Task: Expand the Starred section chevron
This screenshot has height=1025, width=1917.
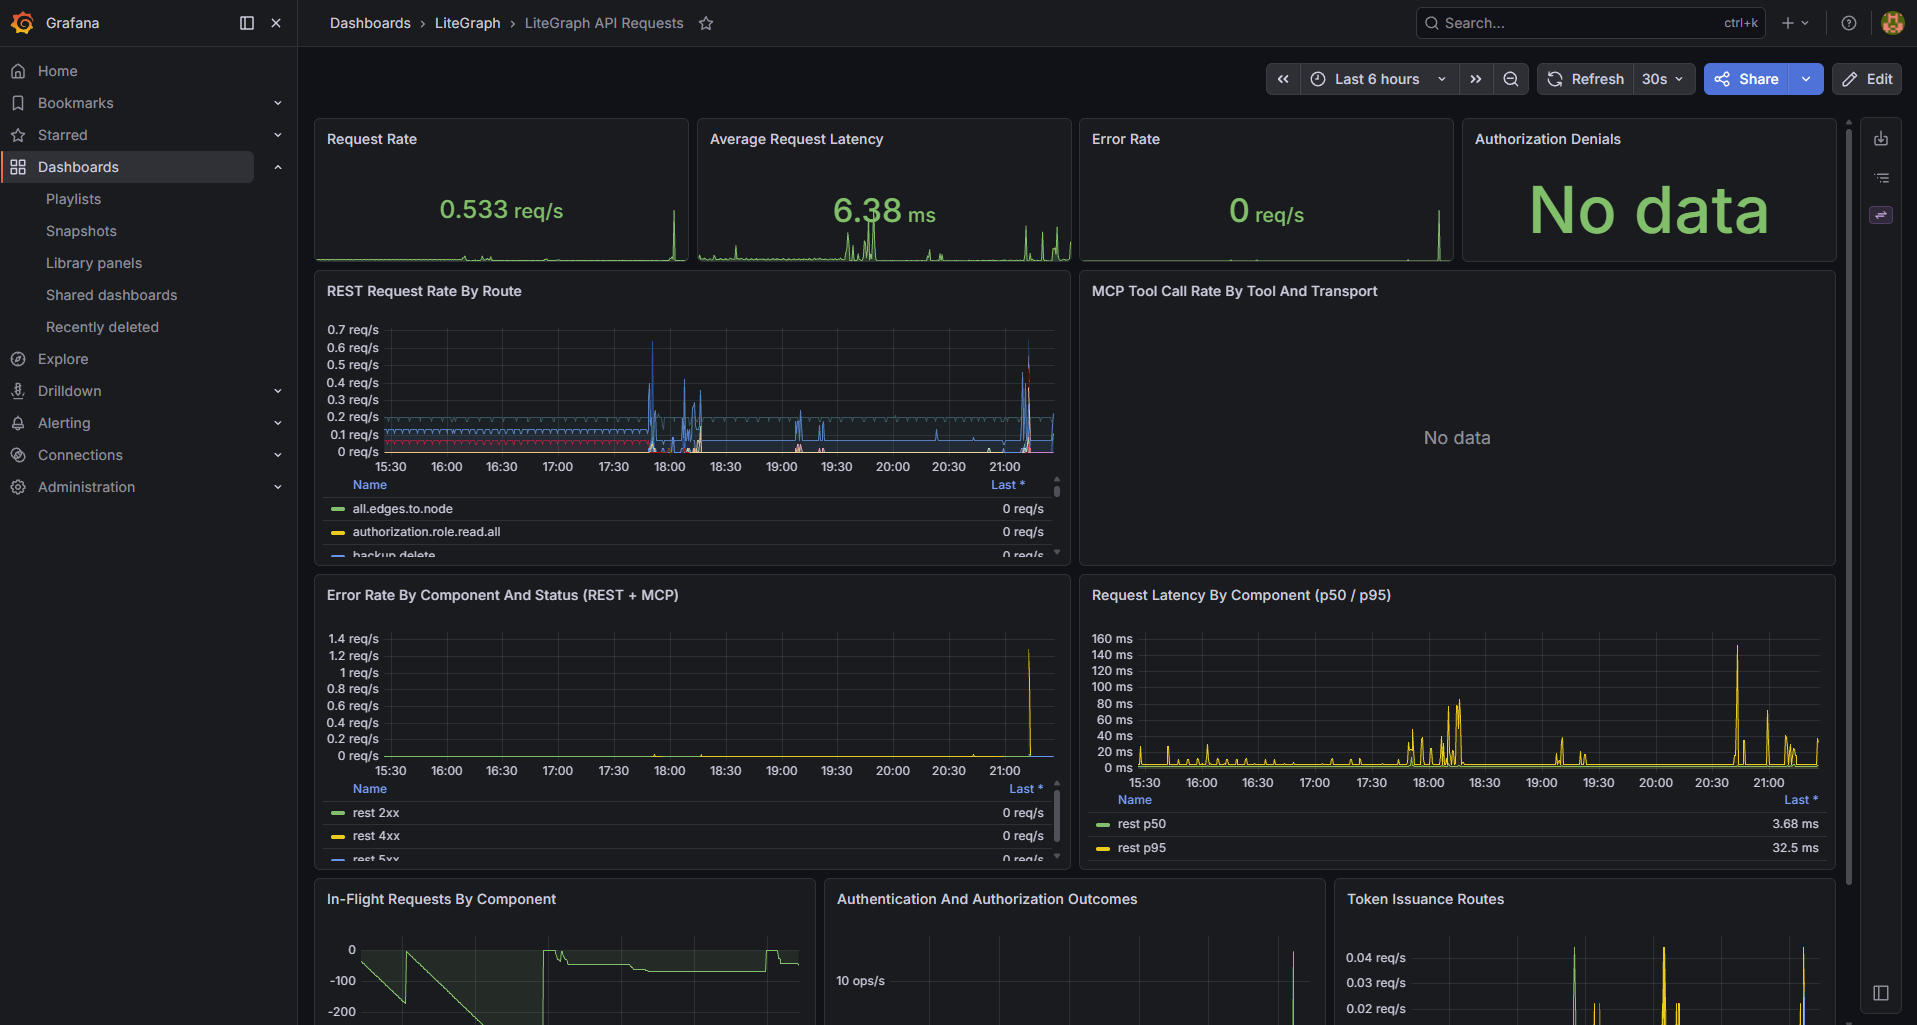Action: [278, 135]
